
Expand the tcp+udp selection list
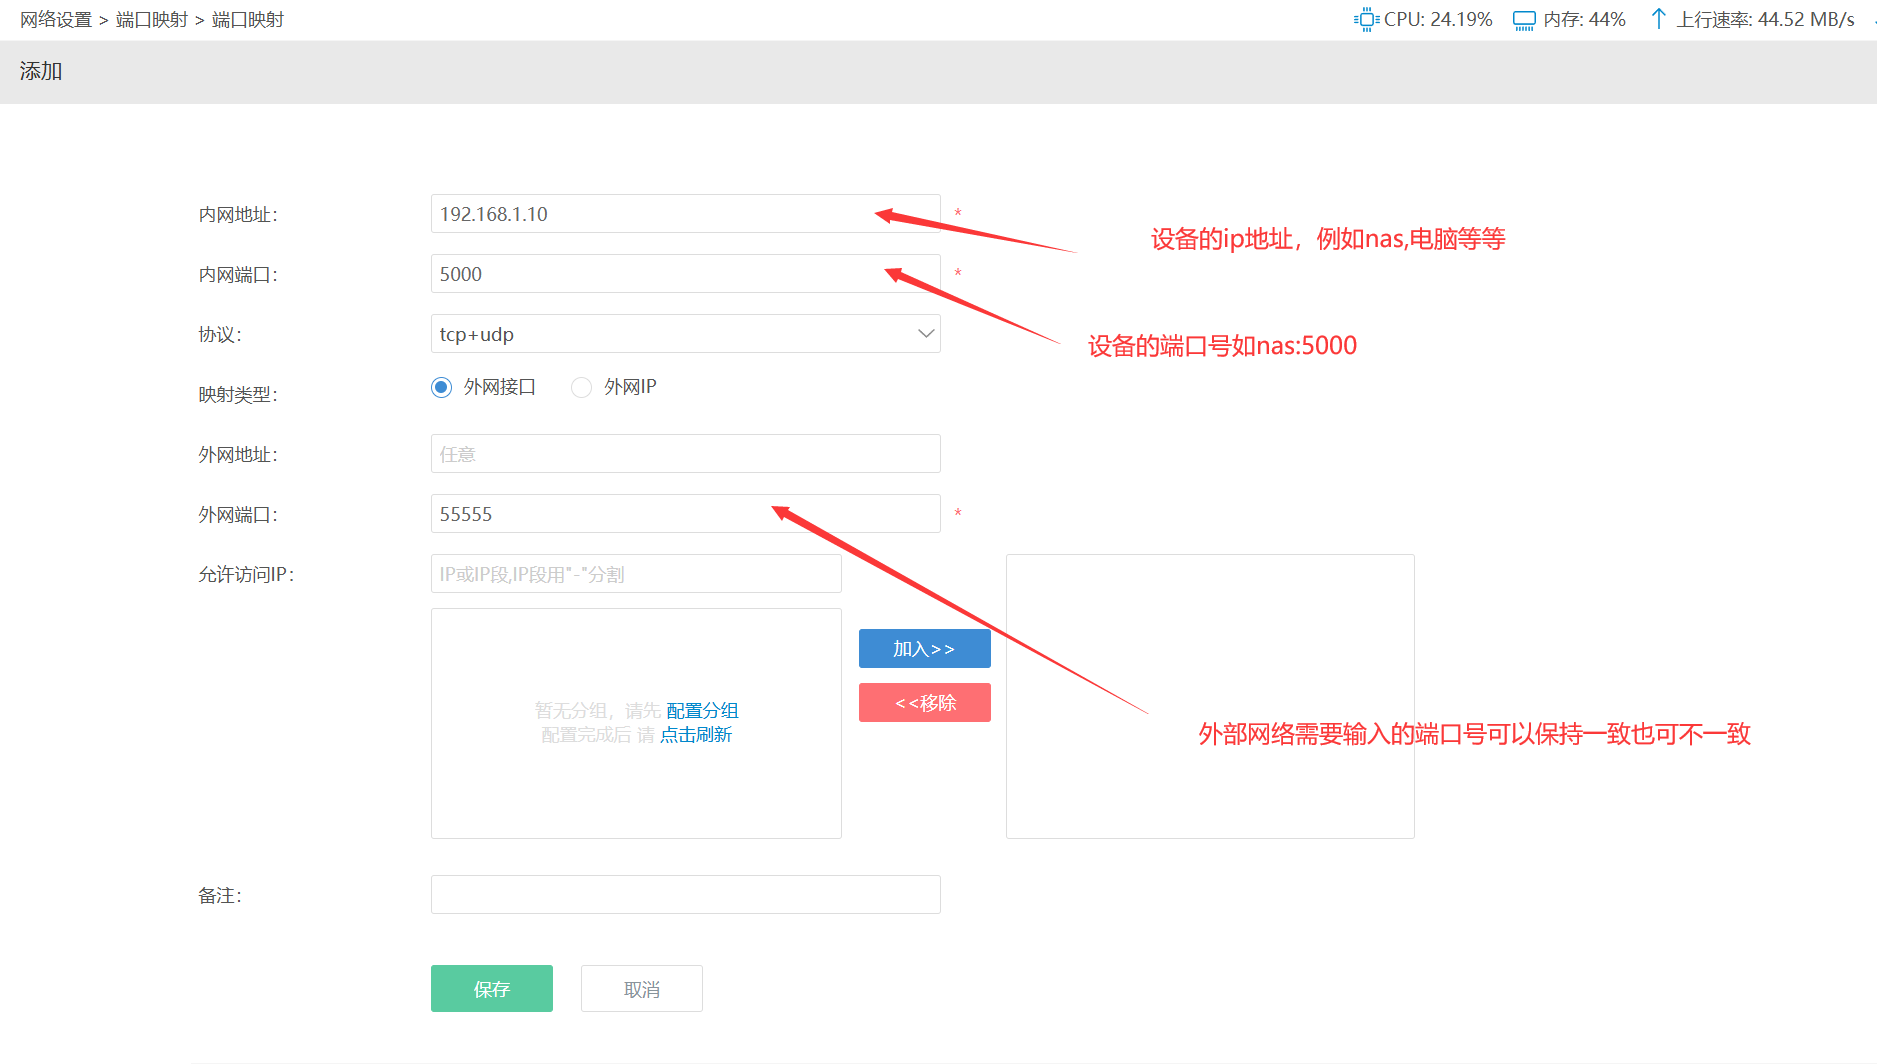[x=924, y=333]
